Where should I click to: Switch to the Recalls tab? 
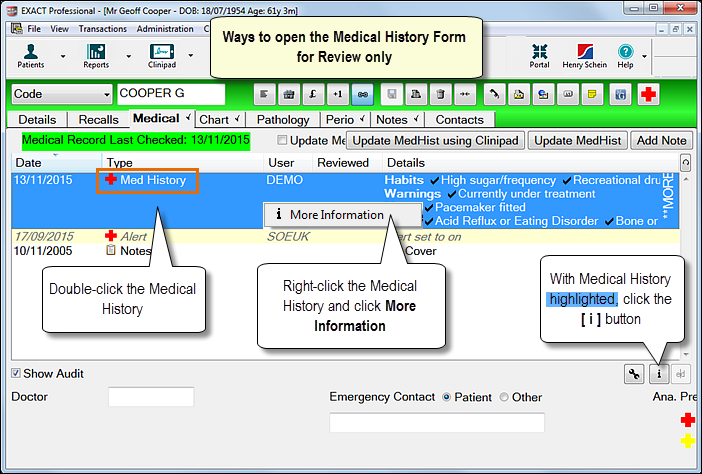[x=98, y=120]
